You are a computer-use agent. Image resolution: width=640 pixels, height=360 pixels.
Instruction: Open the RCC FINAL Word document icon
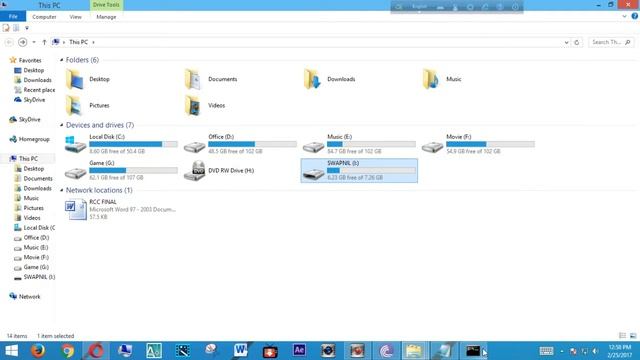76,209
